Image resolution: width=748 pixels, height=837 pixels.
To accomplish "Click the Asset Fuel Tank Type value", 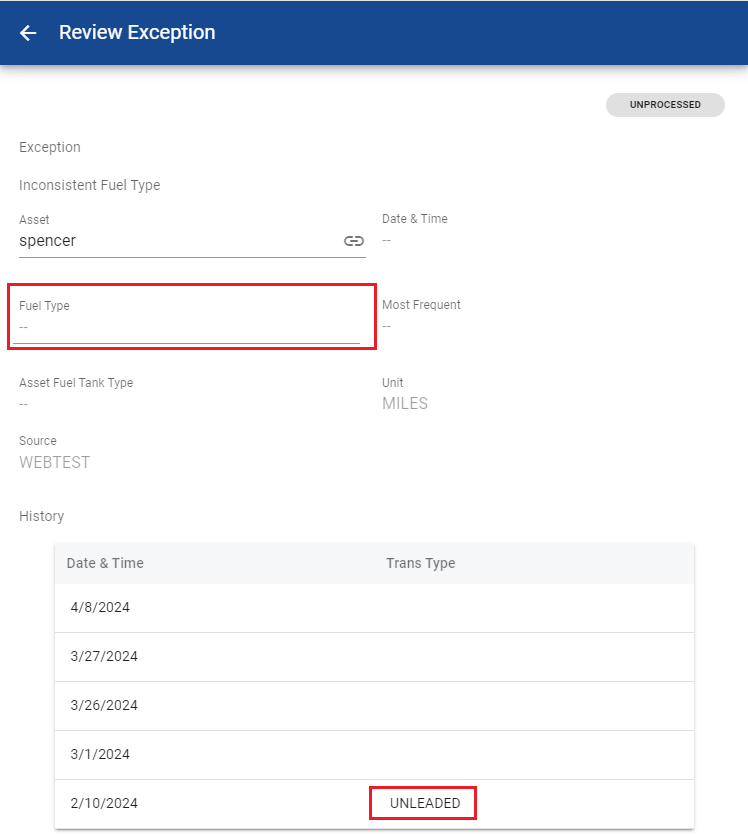I will click(x=24, y=404).
